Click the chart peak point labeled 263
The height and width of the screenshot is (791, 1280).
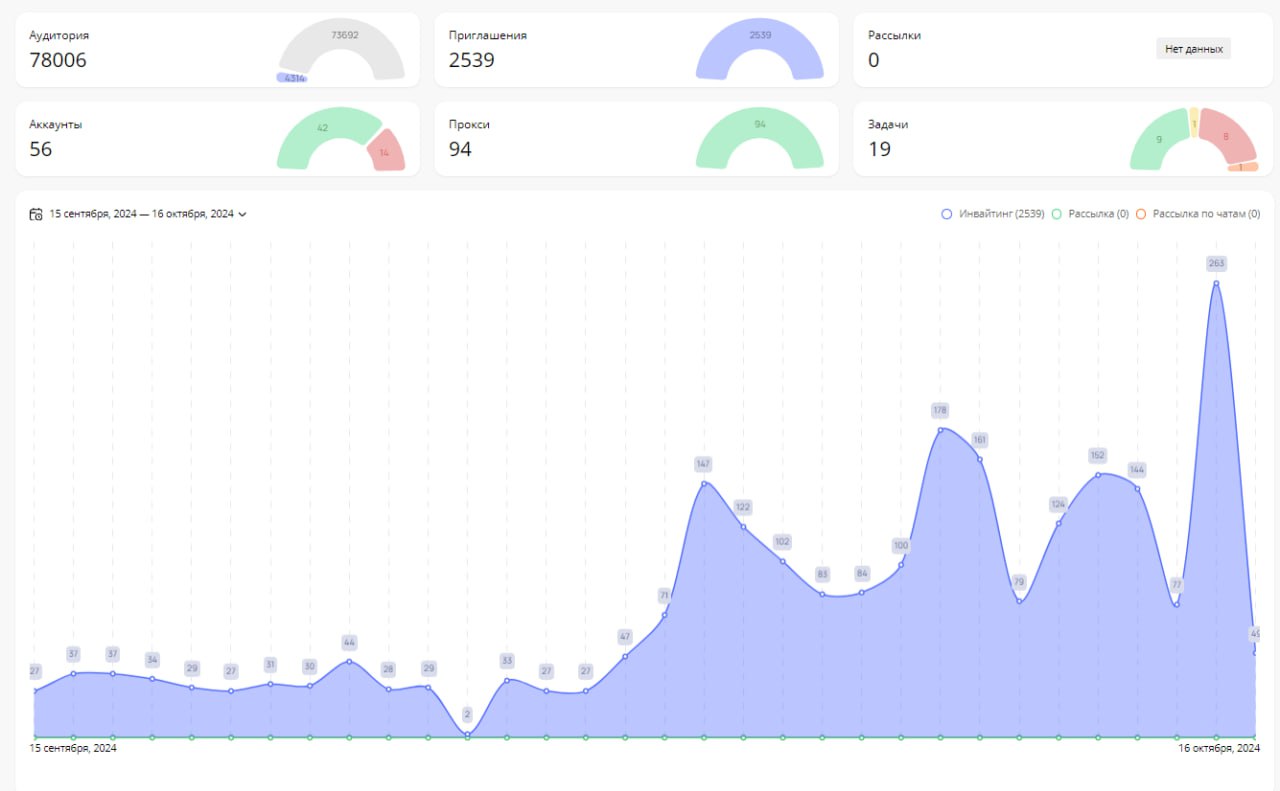(1216, 283)
